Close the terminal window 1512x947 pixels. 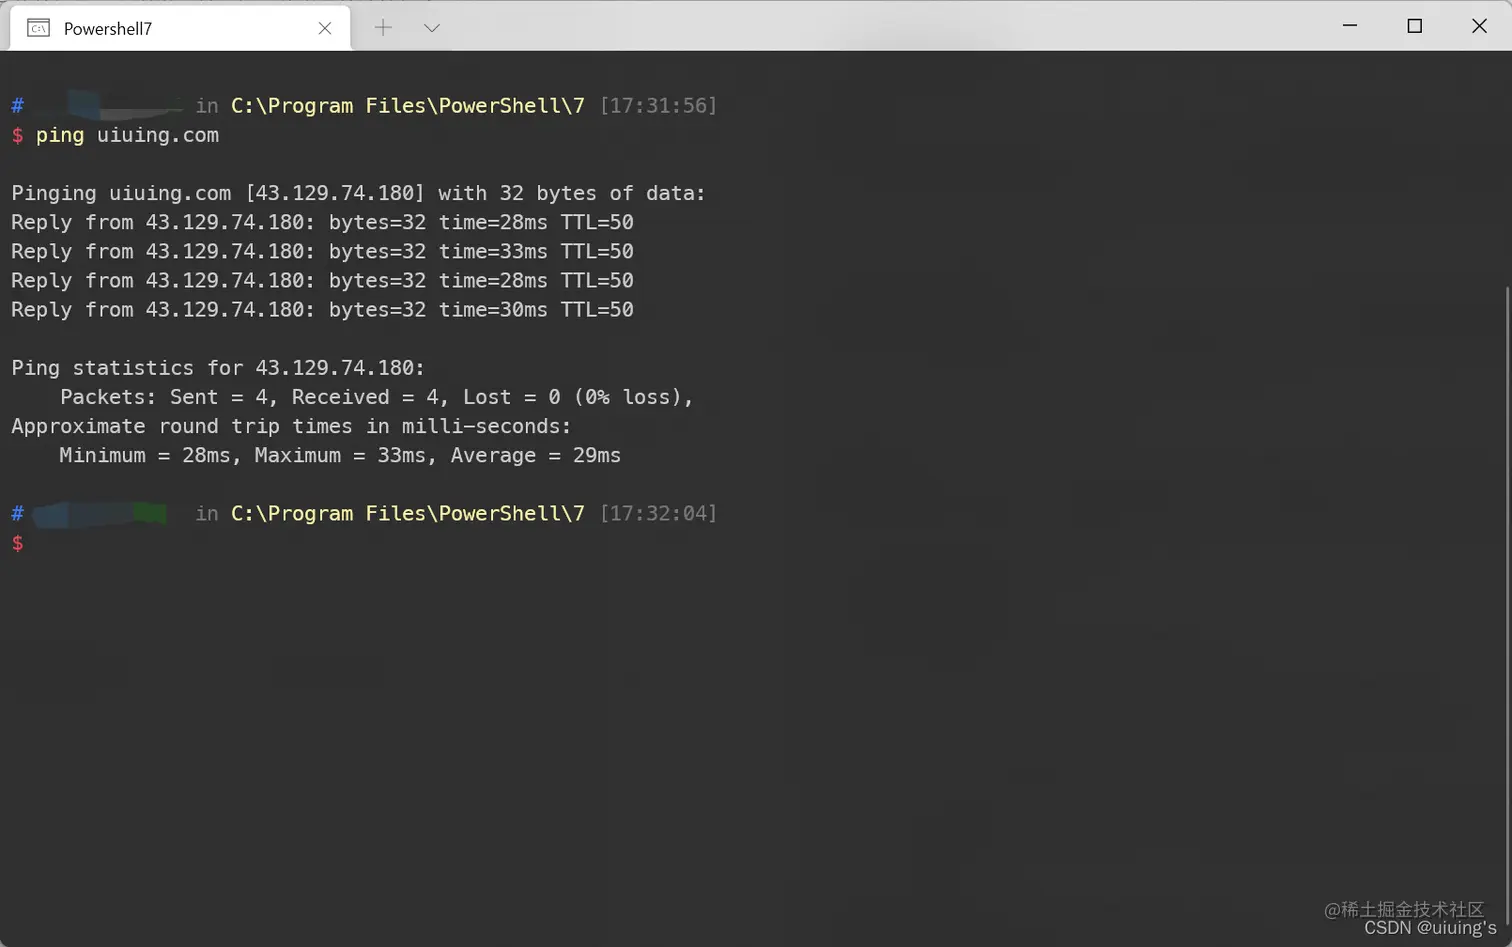[x=1479, y=26]
